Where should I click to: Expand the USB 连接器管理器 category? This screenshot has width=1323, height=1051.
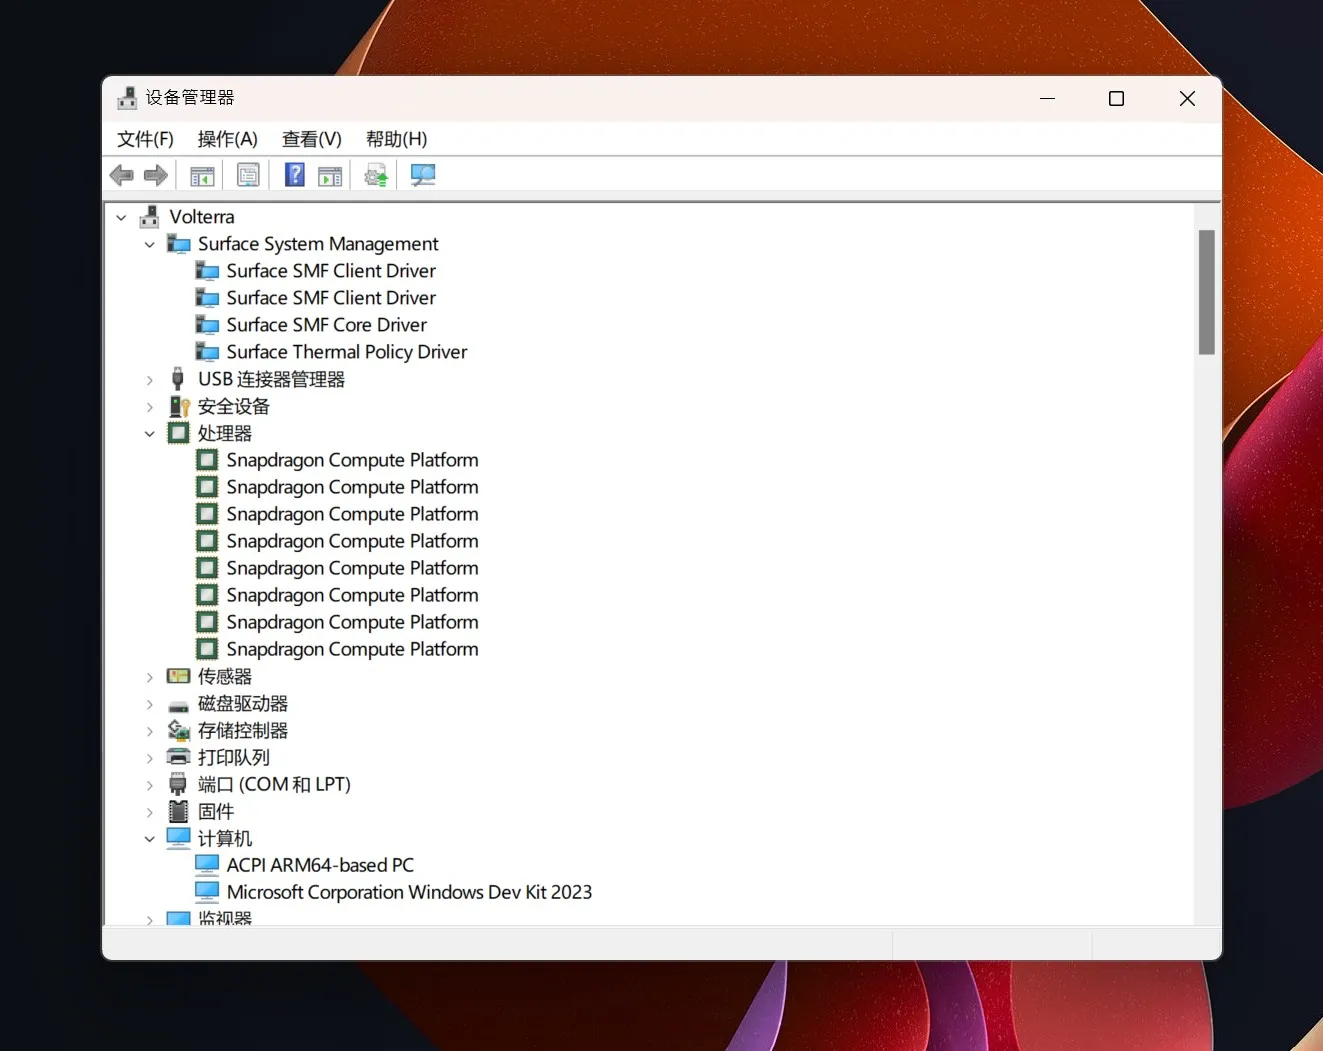pyautogui.click(x=150, y=380)
